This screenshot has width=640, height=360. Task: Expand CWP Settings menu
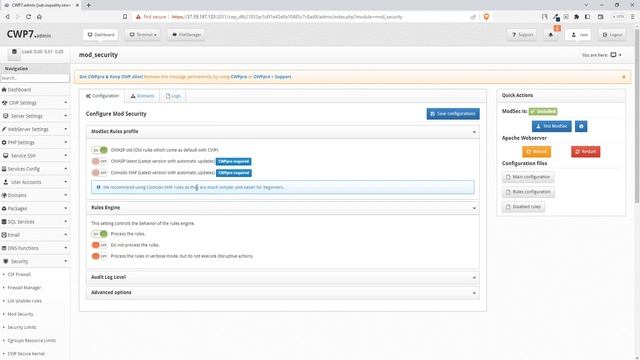click(35, 103)
